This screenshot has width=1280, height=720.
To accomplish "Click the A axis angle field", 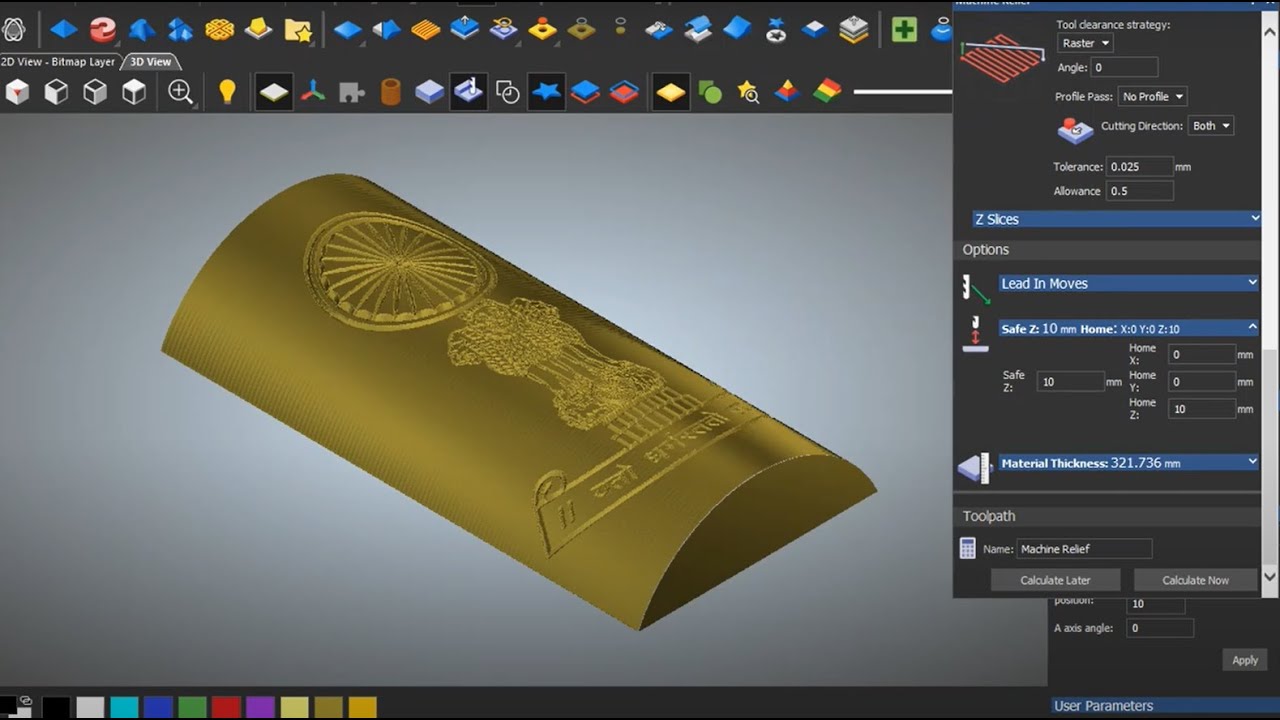I will click(1159, 628).
